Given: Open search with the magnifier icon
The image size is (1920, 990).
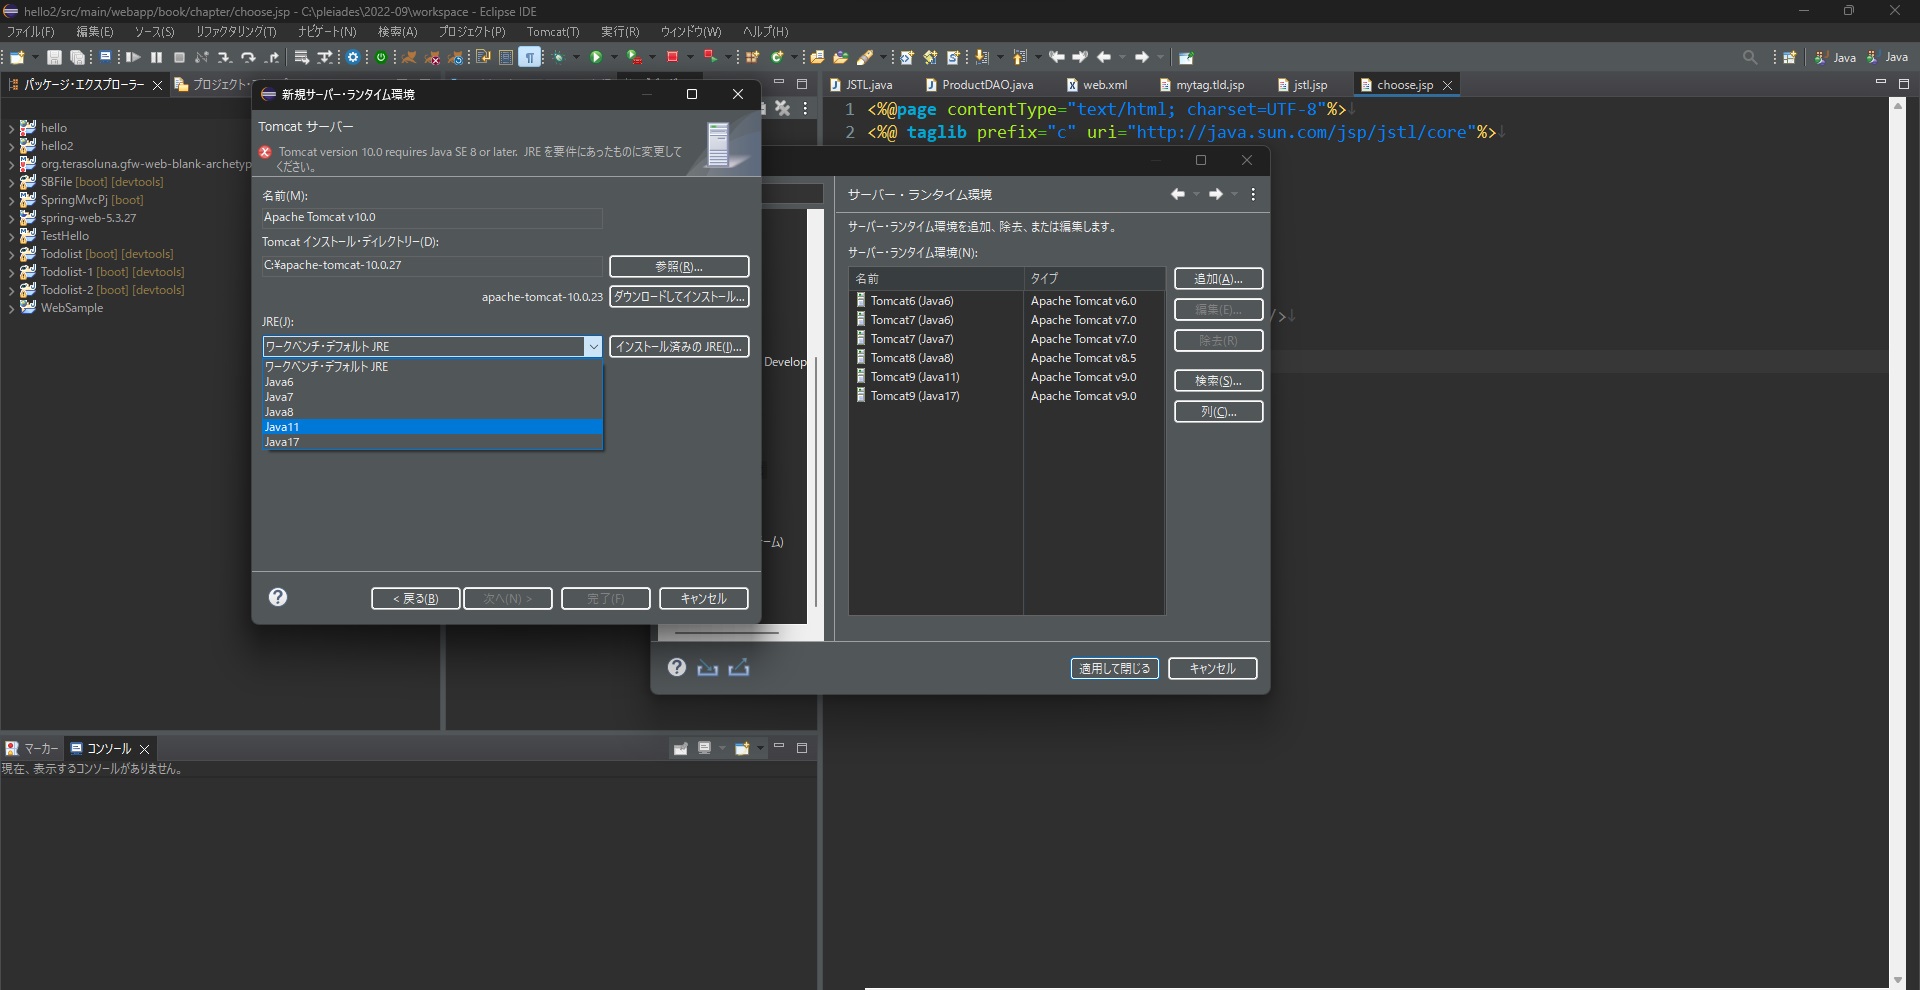Looking at the screenshot, I should pyautogui.click(x=1750, y=57).
